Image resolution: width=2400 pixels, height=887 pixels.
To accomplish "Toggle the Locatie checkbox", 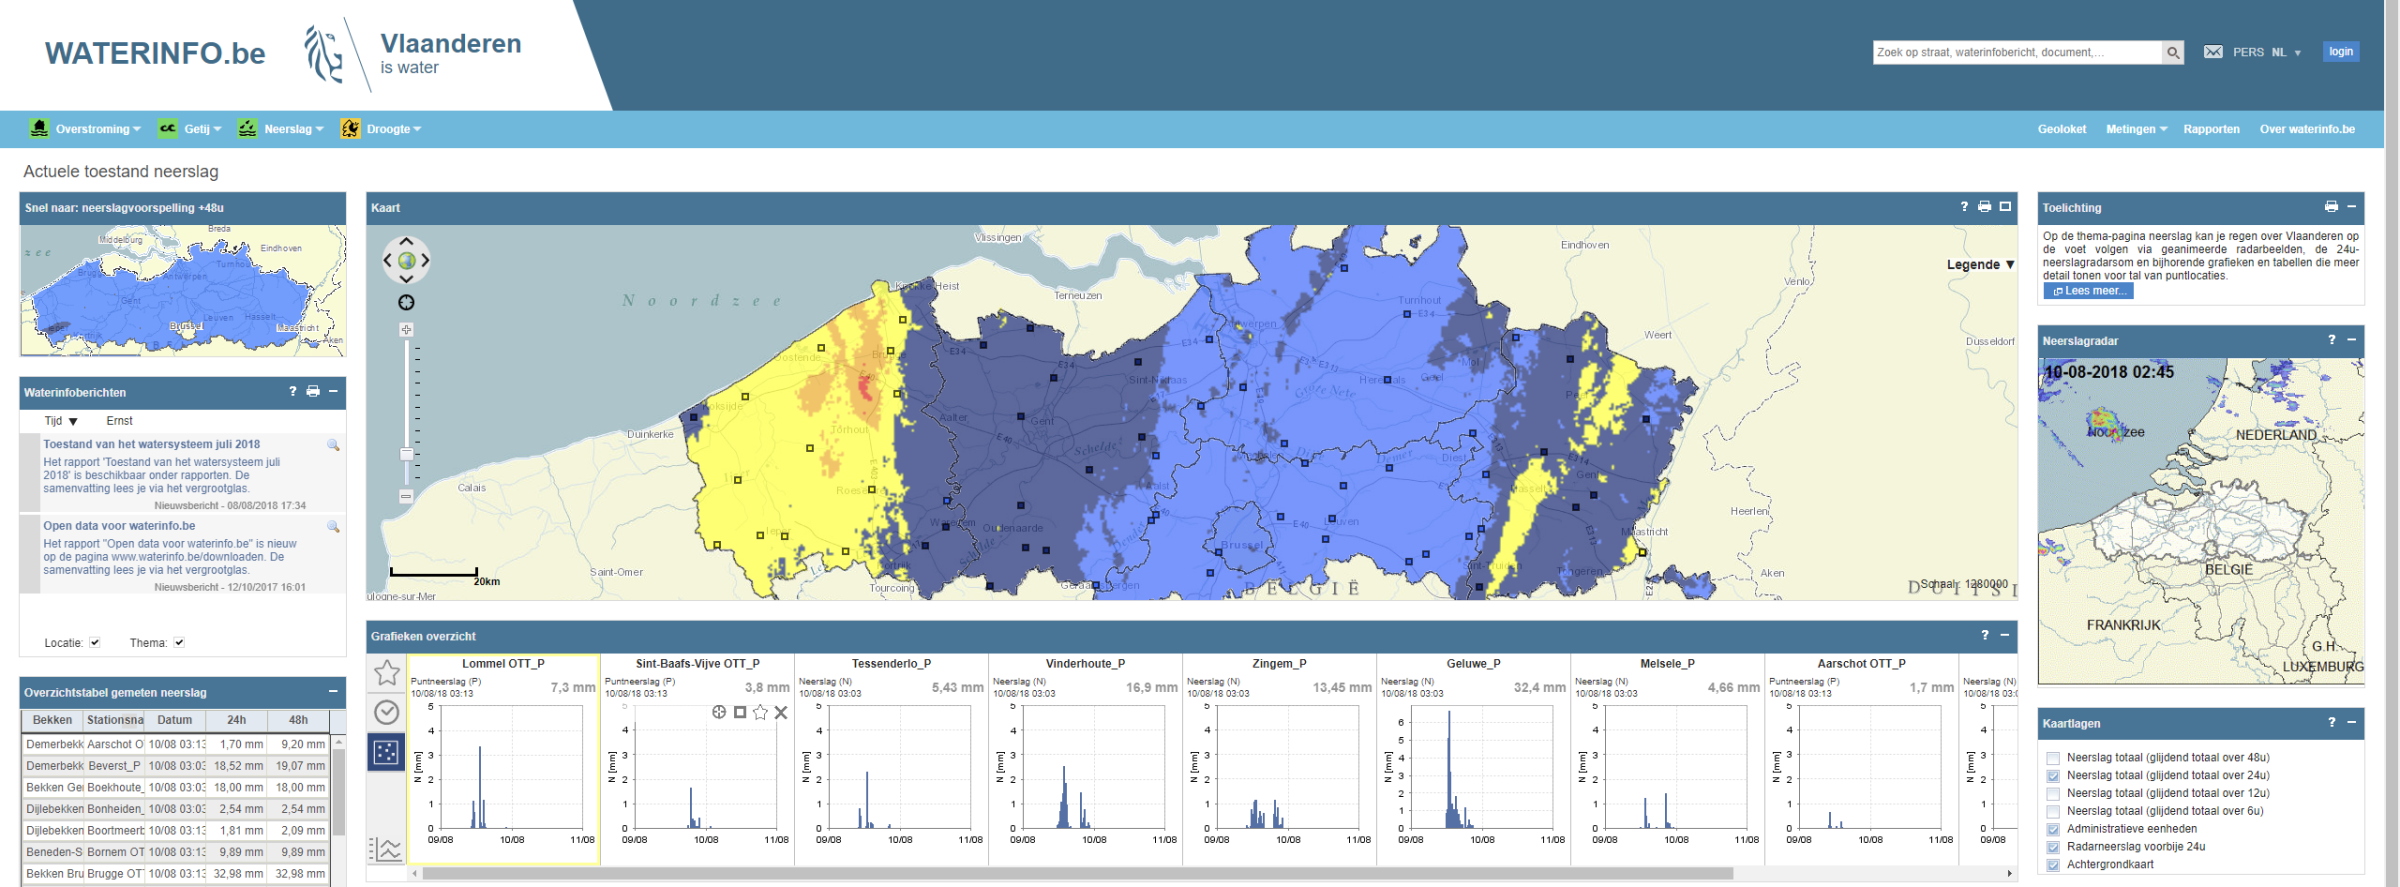I will point(95,643).
